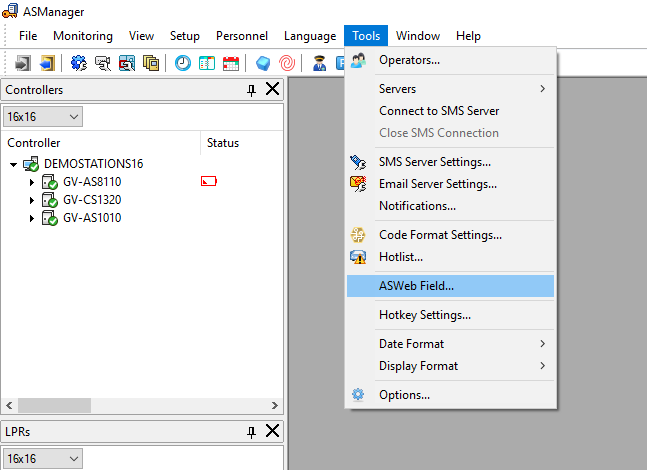Select GV-AS8110 in the controller tree

point(92,182)
